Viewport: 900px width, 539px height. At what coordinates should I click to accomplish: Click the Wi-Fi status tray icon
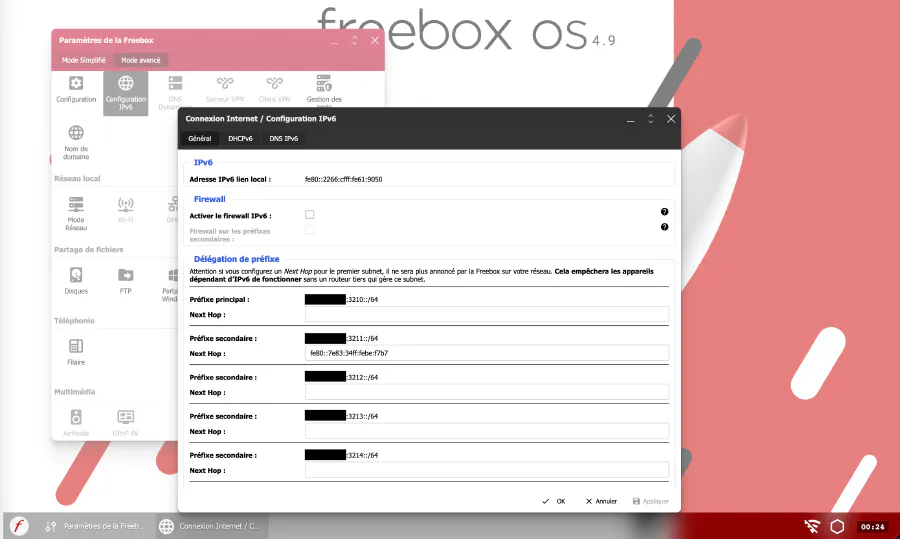coord(813,526)
